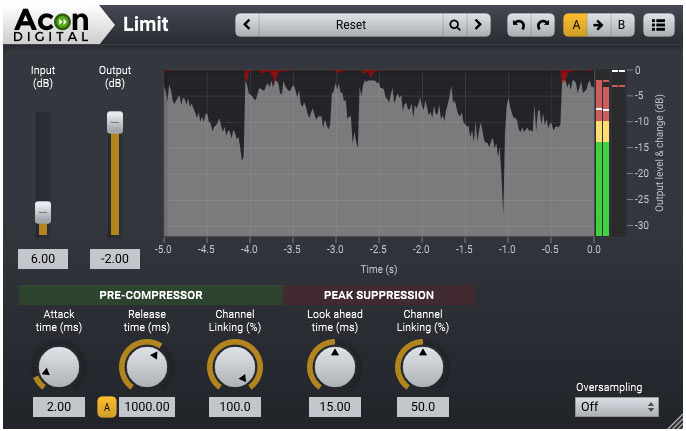Click the Limit plugin title text
Screen dimensions: 686x431
point(145,25)
